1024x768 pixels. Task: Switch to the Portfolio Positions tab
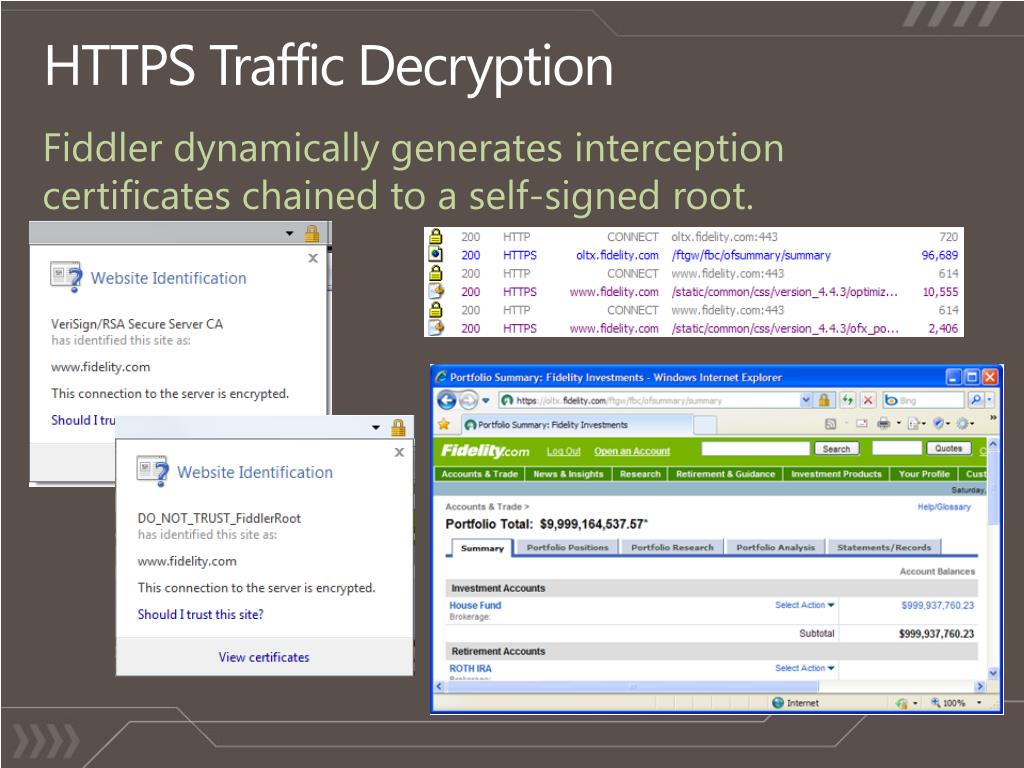tap(567, 547)
